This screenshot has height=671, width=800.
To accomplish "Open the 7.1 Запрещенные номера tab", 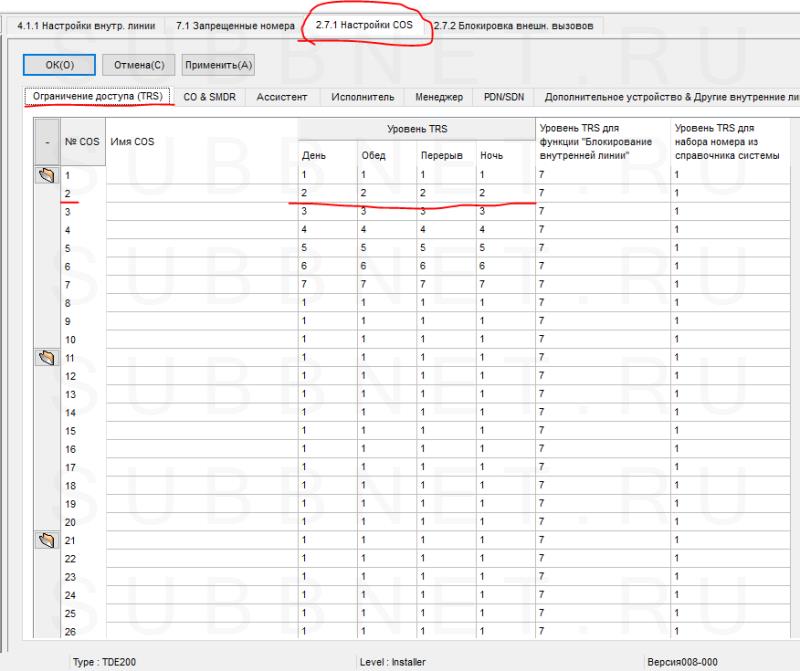I will pos(235,26).
